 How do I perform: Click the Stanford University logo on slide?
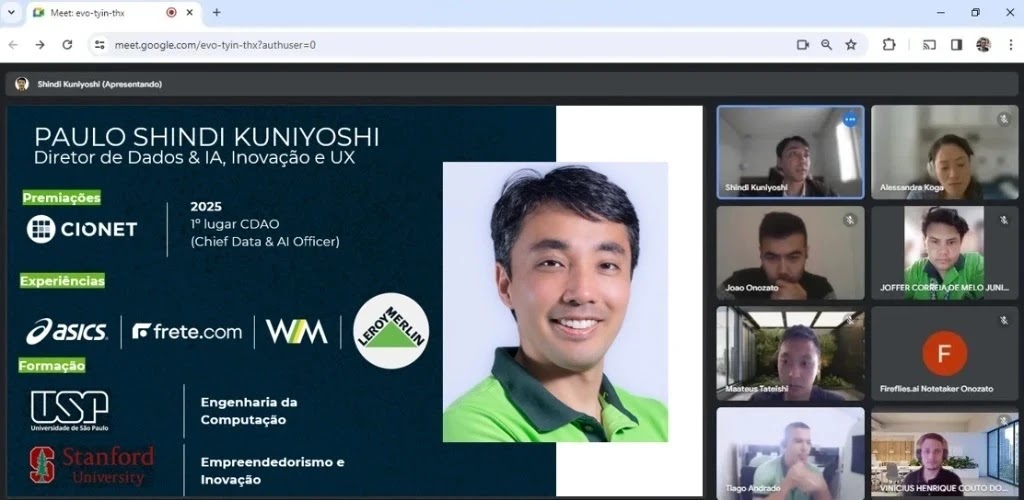[92, 465]
